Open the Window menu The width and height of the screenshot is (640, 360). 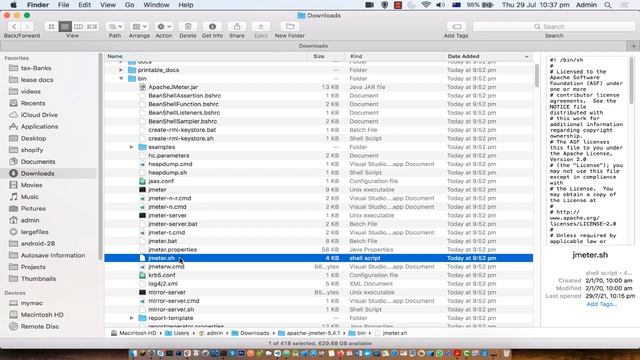(156, 5)
